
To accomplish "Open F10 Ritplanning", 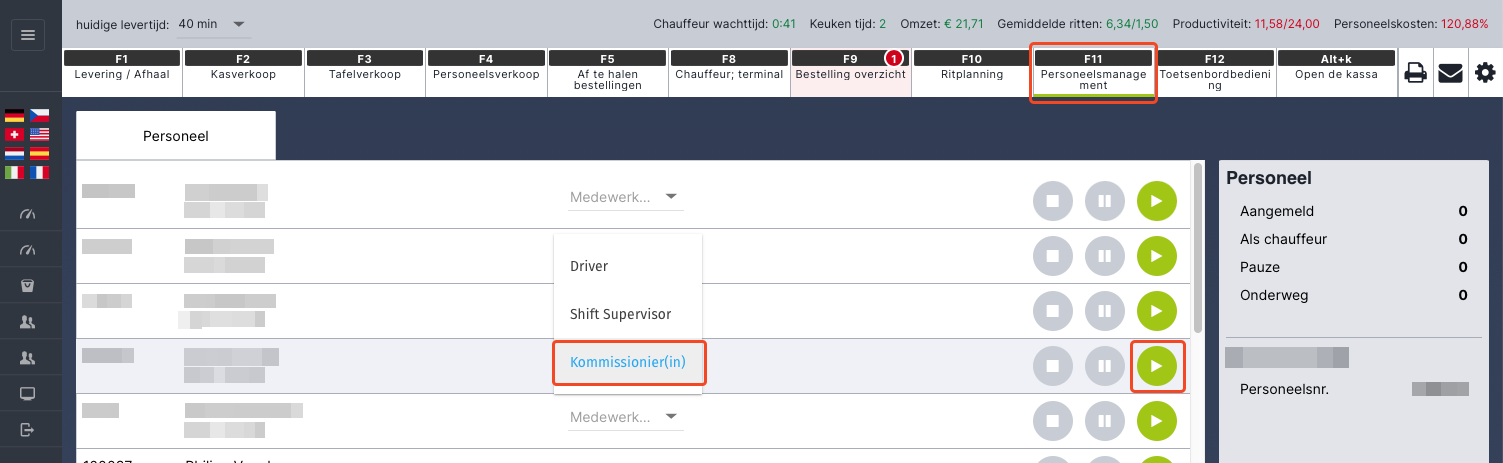I will [972, 73].
